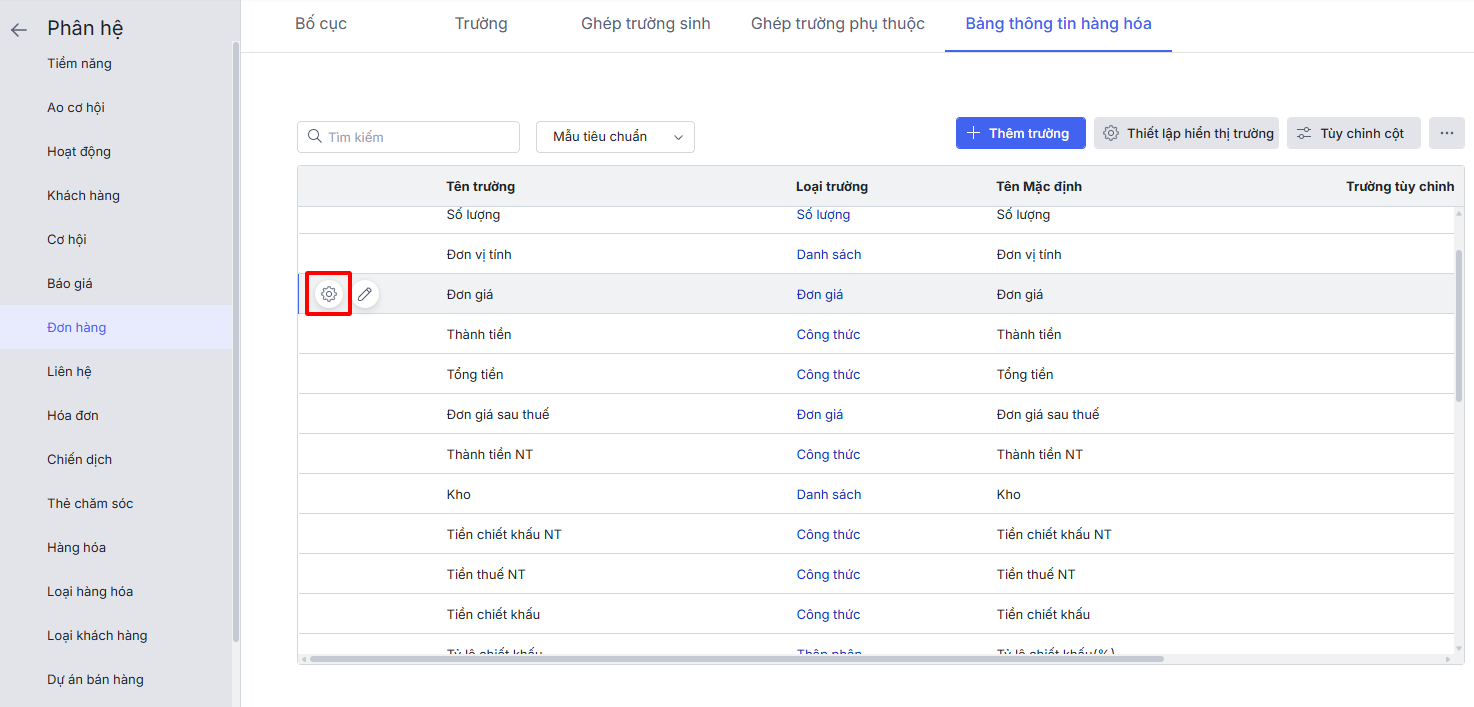1474x707 pixels.
Task: Open Thiết lập hiển thị trường settings
Action: tap(1187, 133)
